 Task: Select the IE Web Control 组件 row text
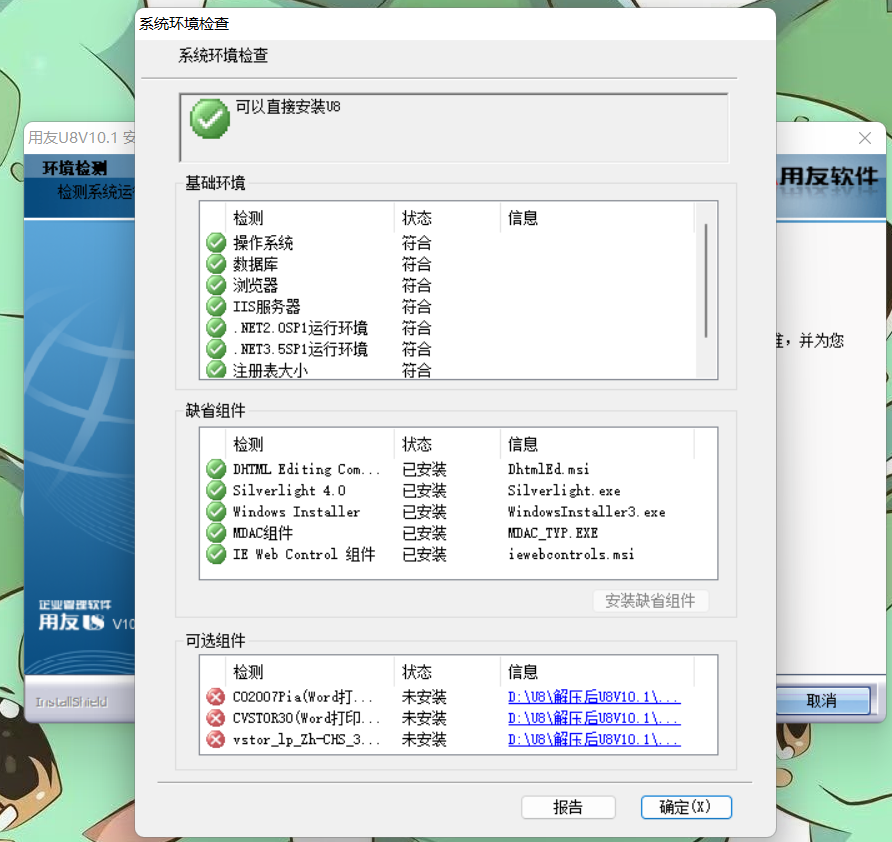(x=304, y=554)
